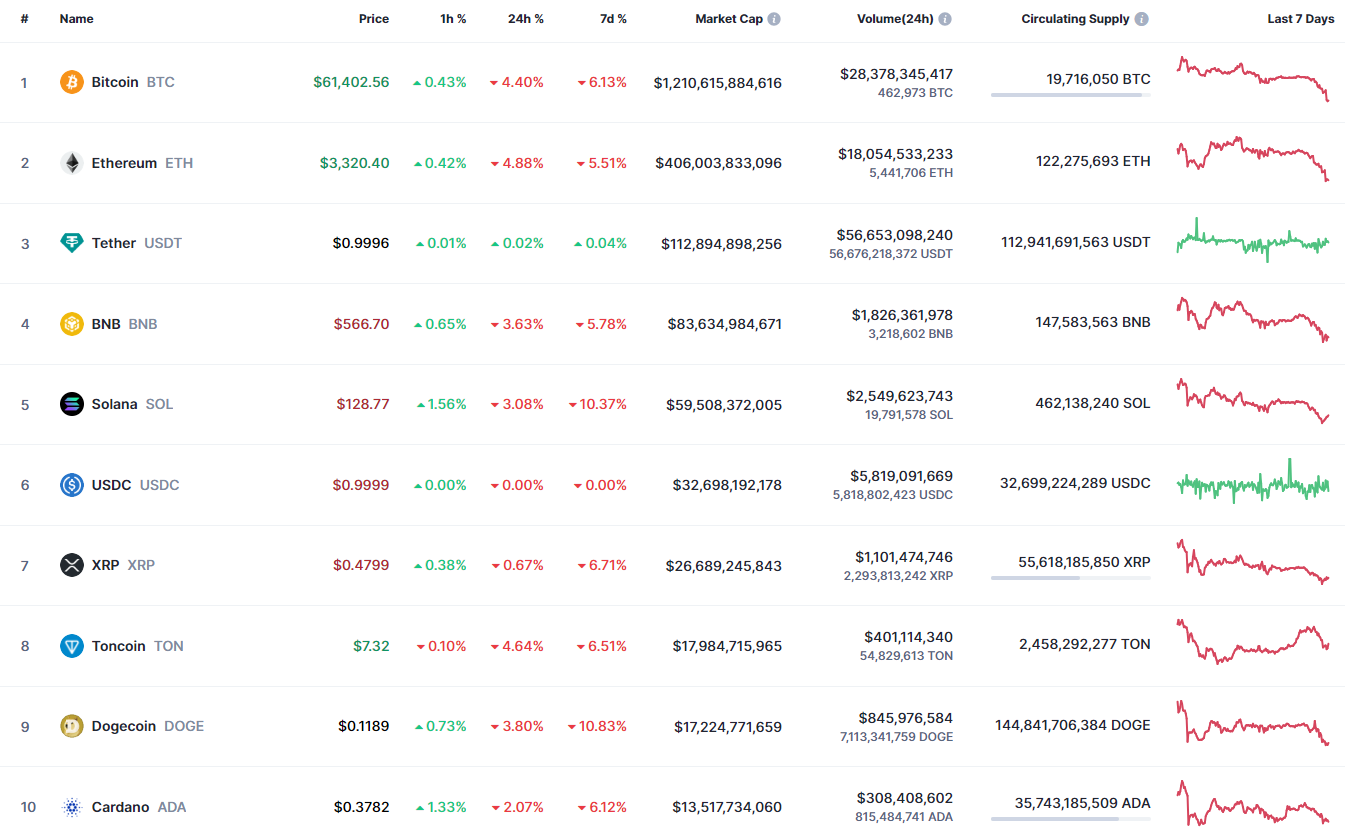Open the Toncoin name link
This screenshot has height=839, width=1349.
pyautogui.click(x=119, y=646)
